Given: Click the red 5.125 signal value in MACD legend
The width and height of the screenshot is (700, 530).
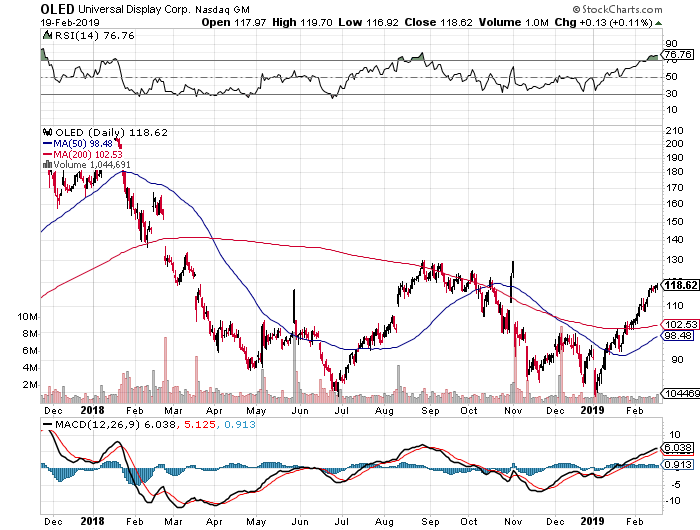Looking at the screenshot, I should (200, 424).
